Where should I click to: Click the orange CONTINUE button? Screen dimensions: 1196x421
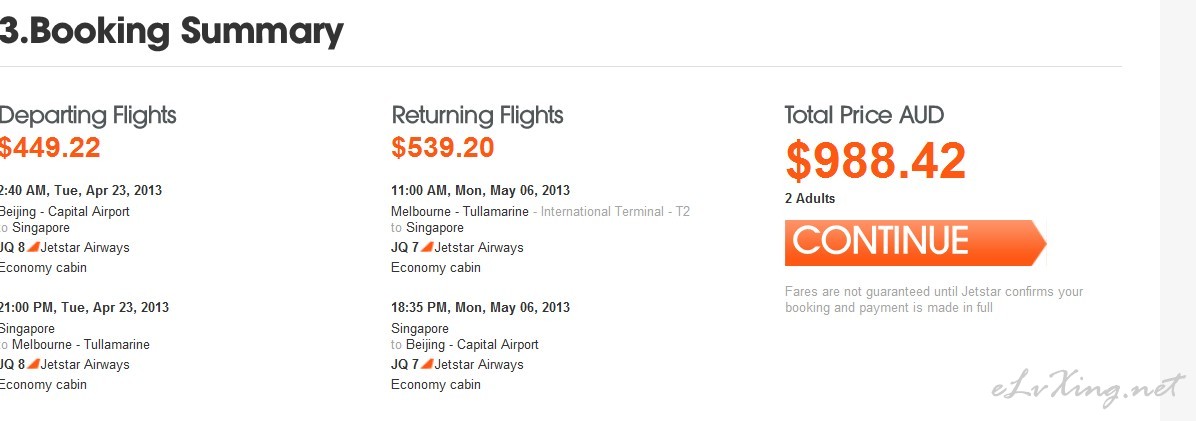click(x=915, y=243)
